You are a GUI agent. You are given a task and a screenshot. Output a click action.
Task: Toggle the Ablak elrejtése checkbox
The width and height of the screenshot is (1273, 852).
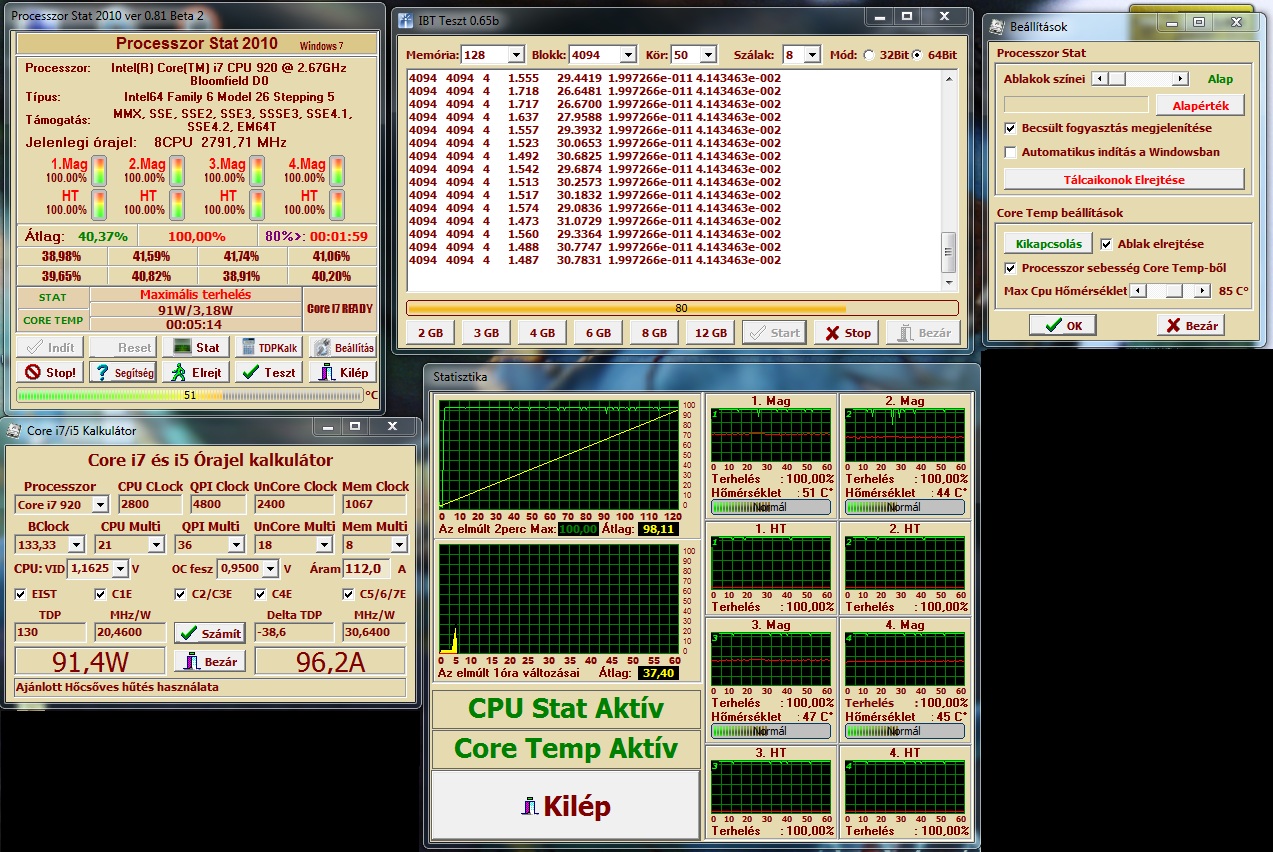(1107, 244)
